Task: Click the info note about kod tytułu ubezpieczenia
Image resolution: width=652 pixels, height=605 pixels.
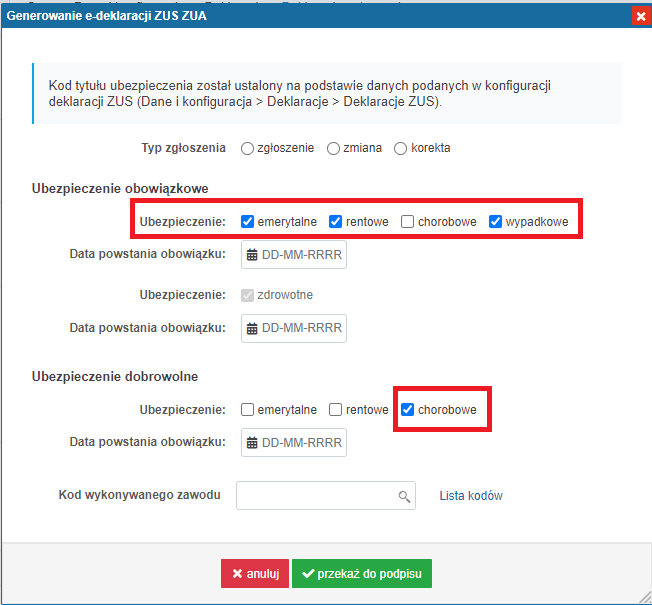Action: [327, 94]
